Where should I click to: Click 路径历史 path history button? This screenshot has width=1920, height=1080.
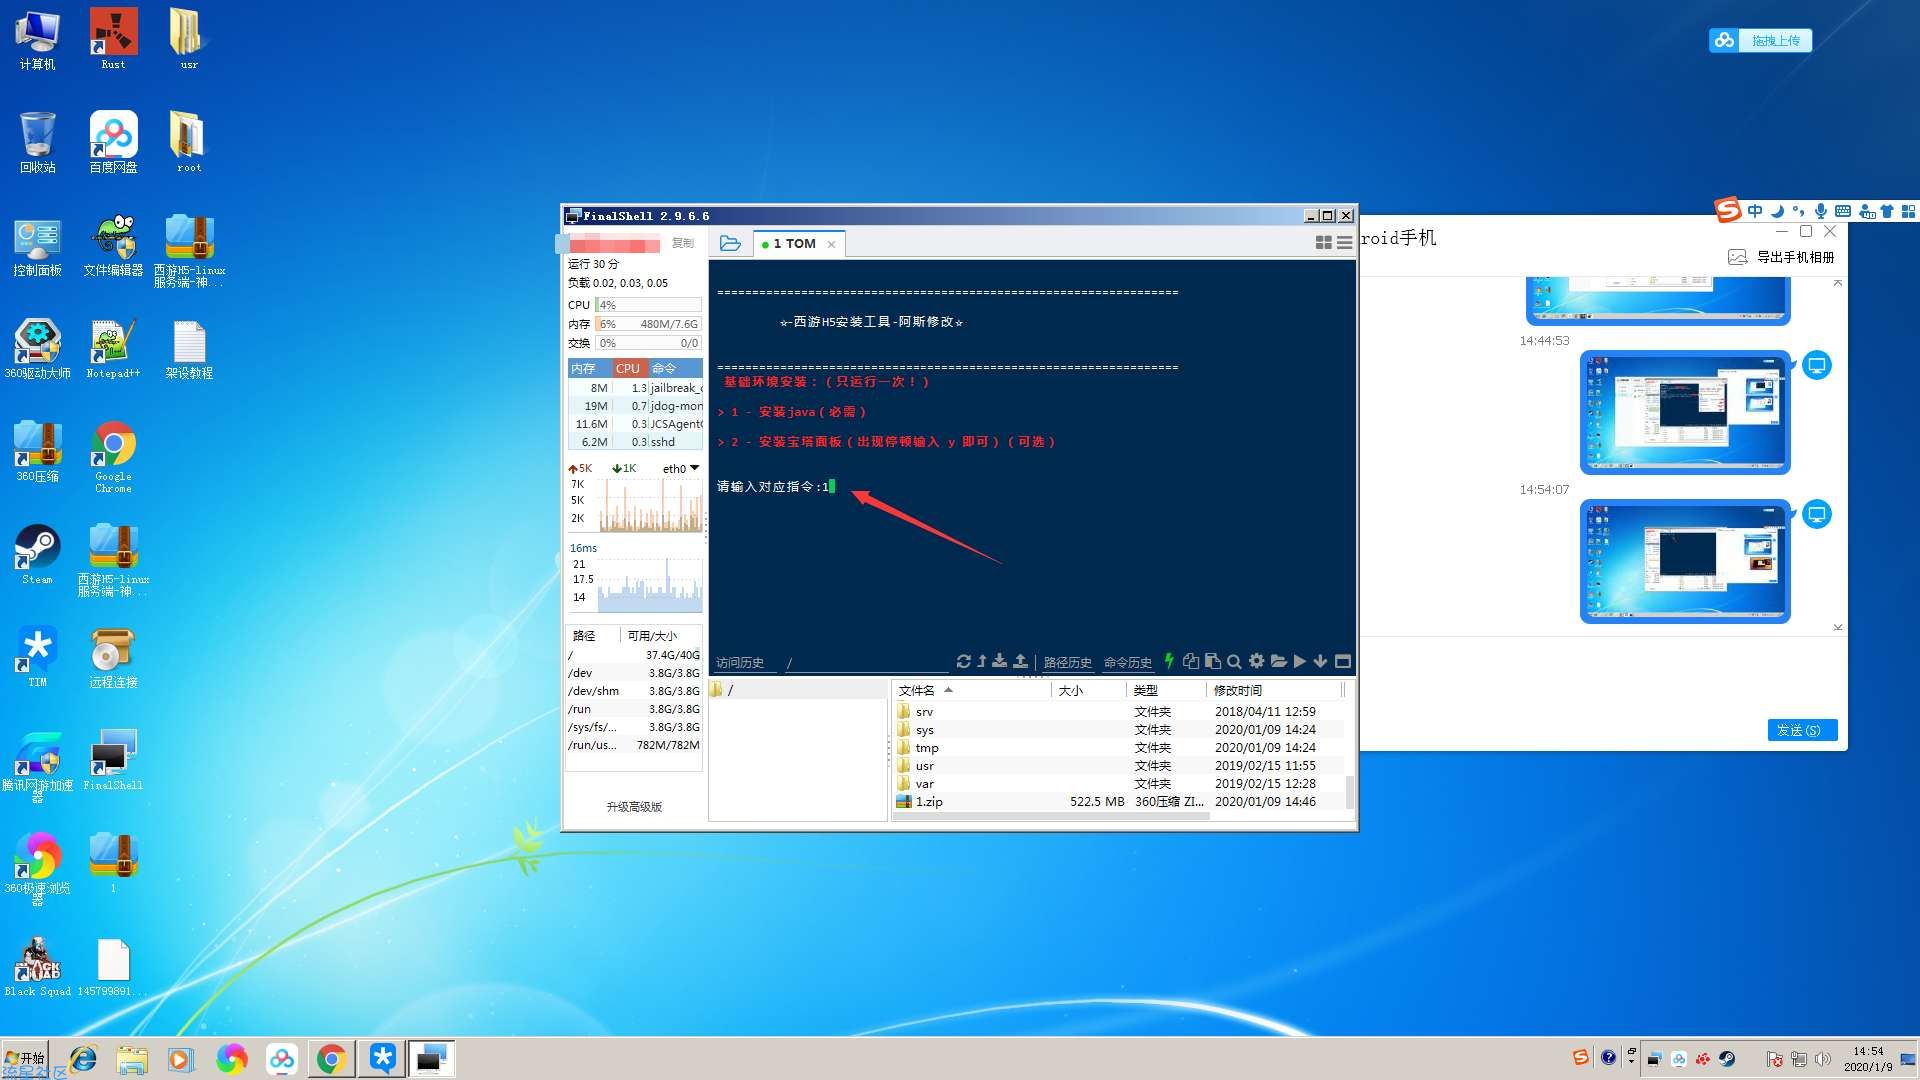[1068, 662]
